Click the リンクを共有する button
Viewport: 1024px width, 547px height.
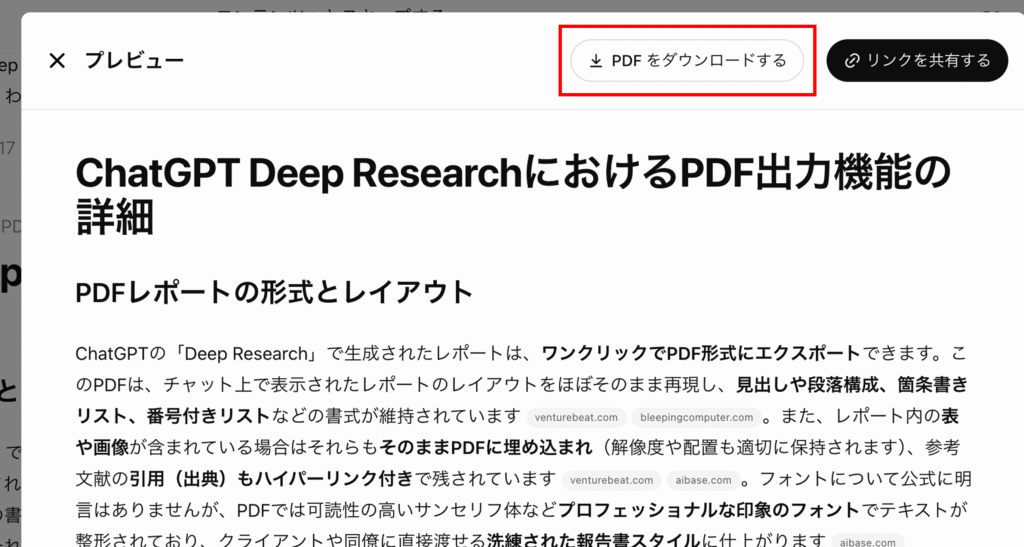(x=918, y=61)
